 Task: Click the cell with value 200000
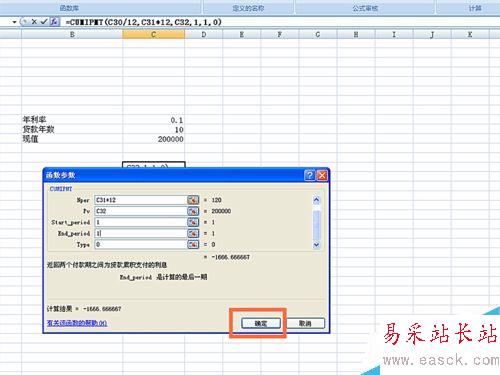153,139
